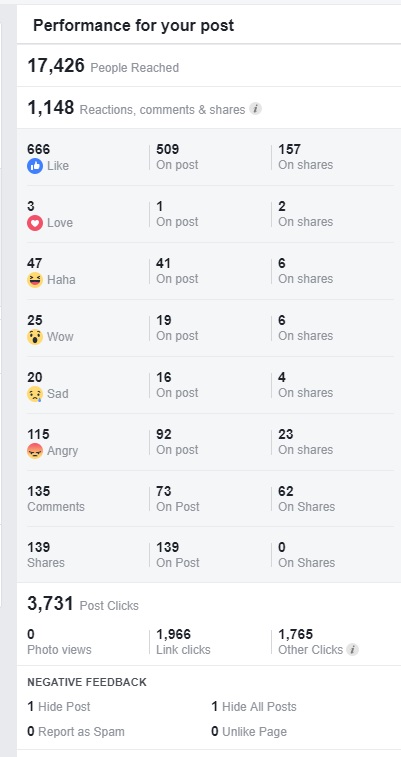Click Hide All Posts feedback entry
401x757 pixels.
(254, 707)
